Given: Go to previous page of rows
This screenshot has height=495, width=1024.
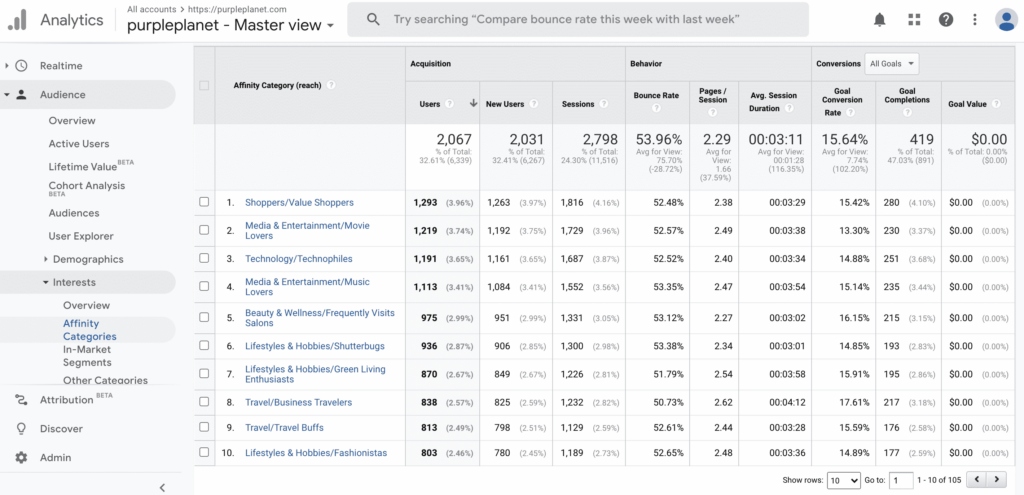Looking at the screenshot, I should [x=976, y=480].
